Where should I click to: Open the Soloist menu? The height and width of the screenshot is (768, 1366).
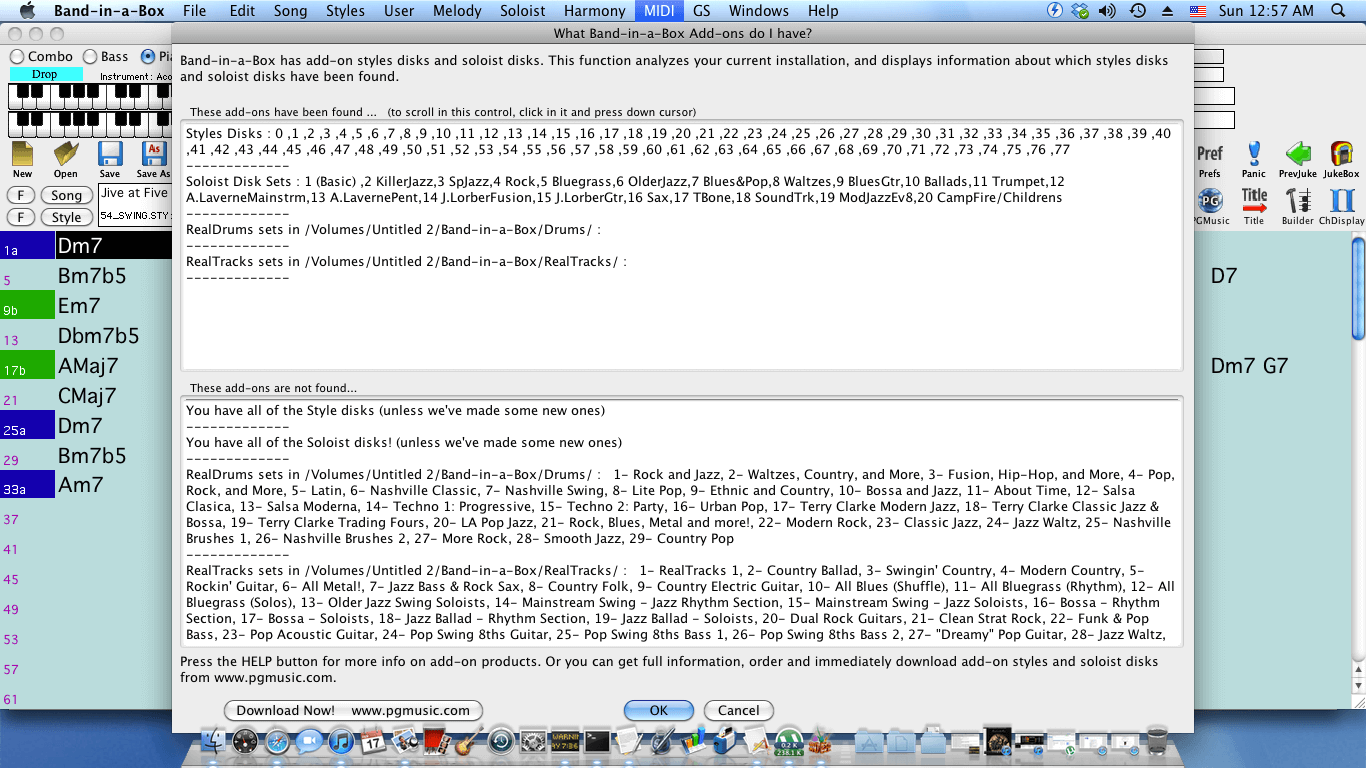click(x=523, y=11)
